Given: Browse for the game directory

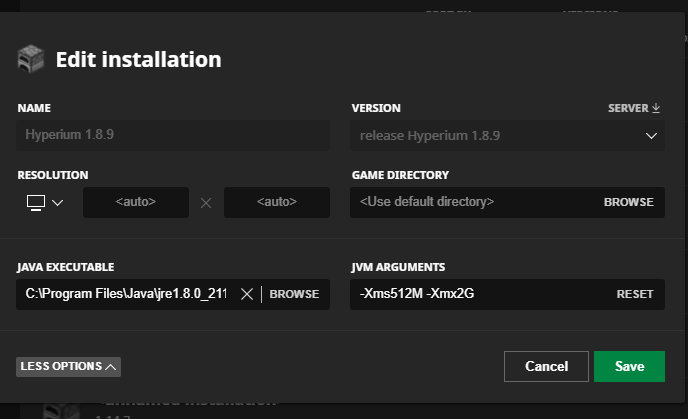Looking at the screenshot, I should [x=628, y=202].
